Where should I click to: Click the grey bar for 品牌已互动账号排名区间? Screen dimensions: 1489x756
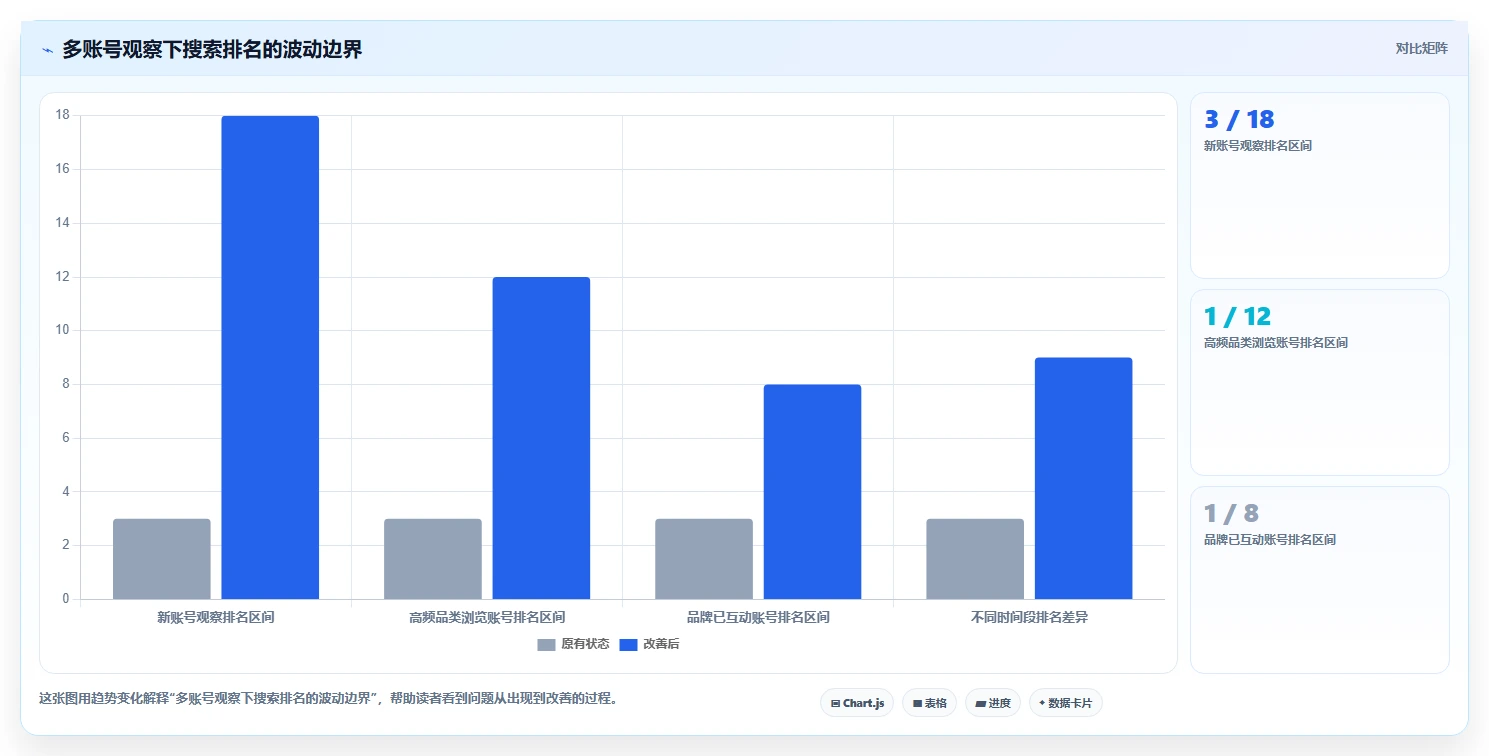click(x=704, y=559)
